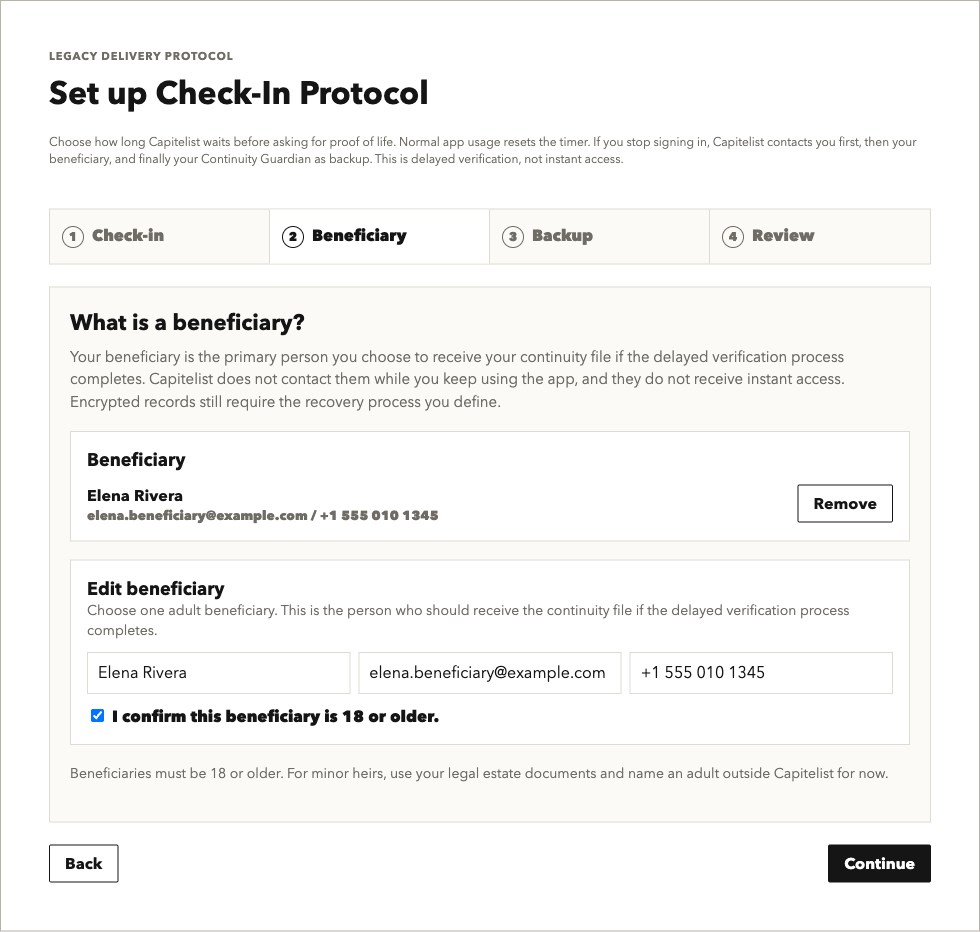The image size is (980, 932).
Task: Click the Back button
Action: [x=84, y=863]
